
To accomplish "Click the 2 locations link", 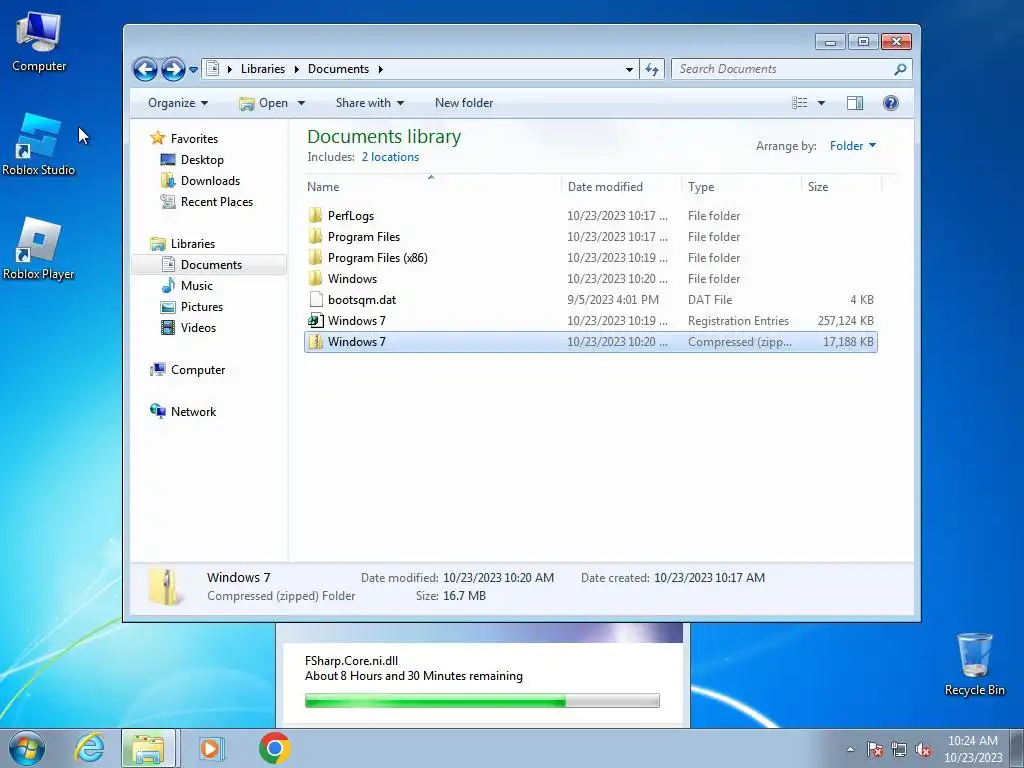I will coord(390,157).
